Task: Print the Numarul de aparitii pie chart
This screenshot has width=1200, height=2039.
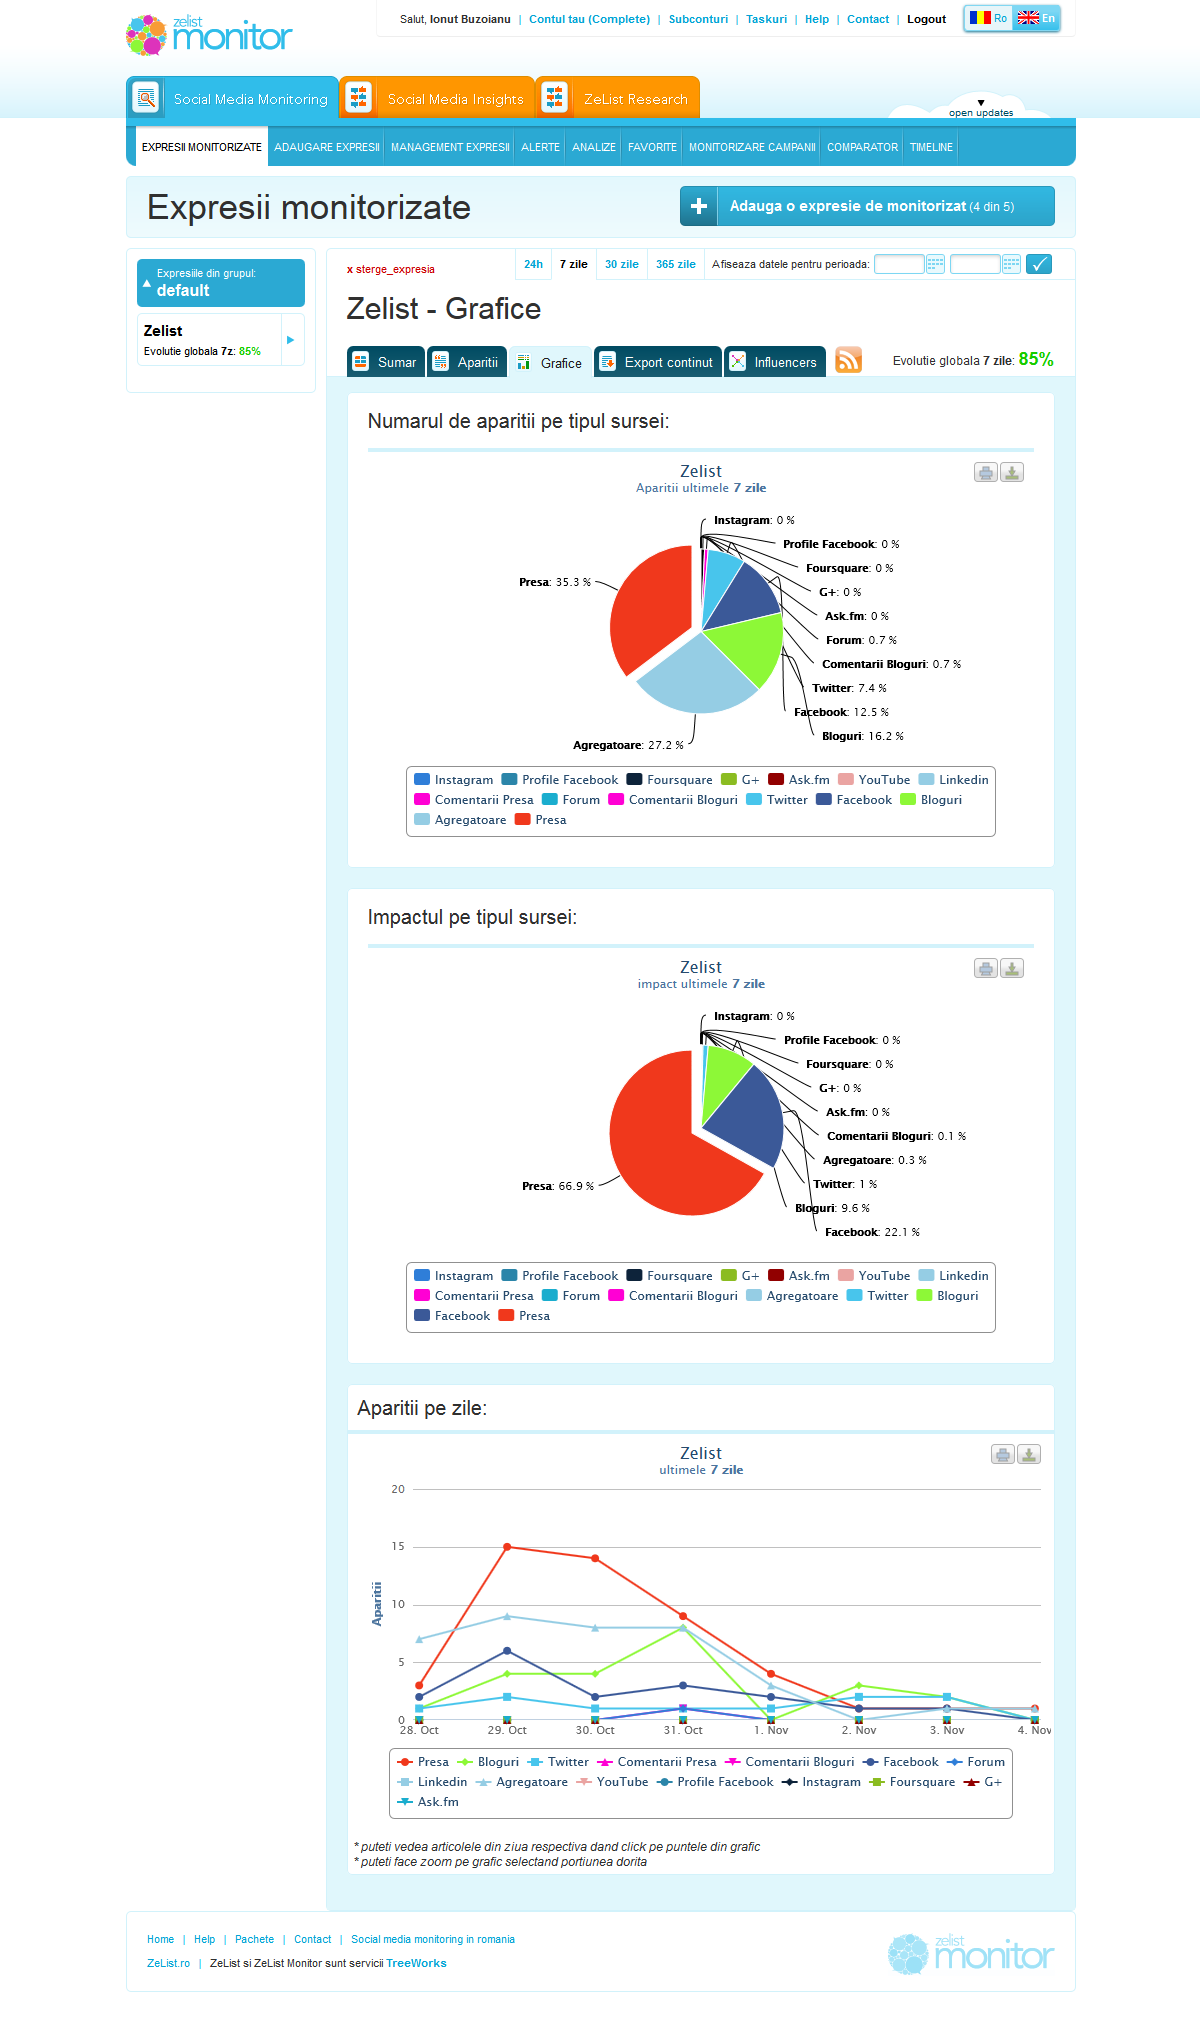Action: pyautogui.click(x=986, y=473)
